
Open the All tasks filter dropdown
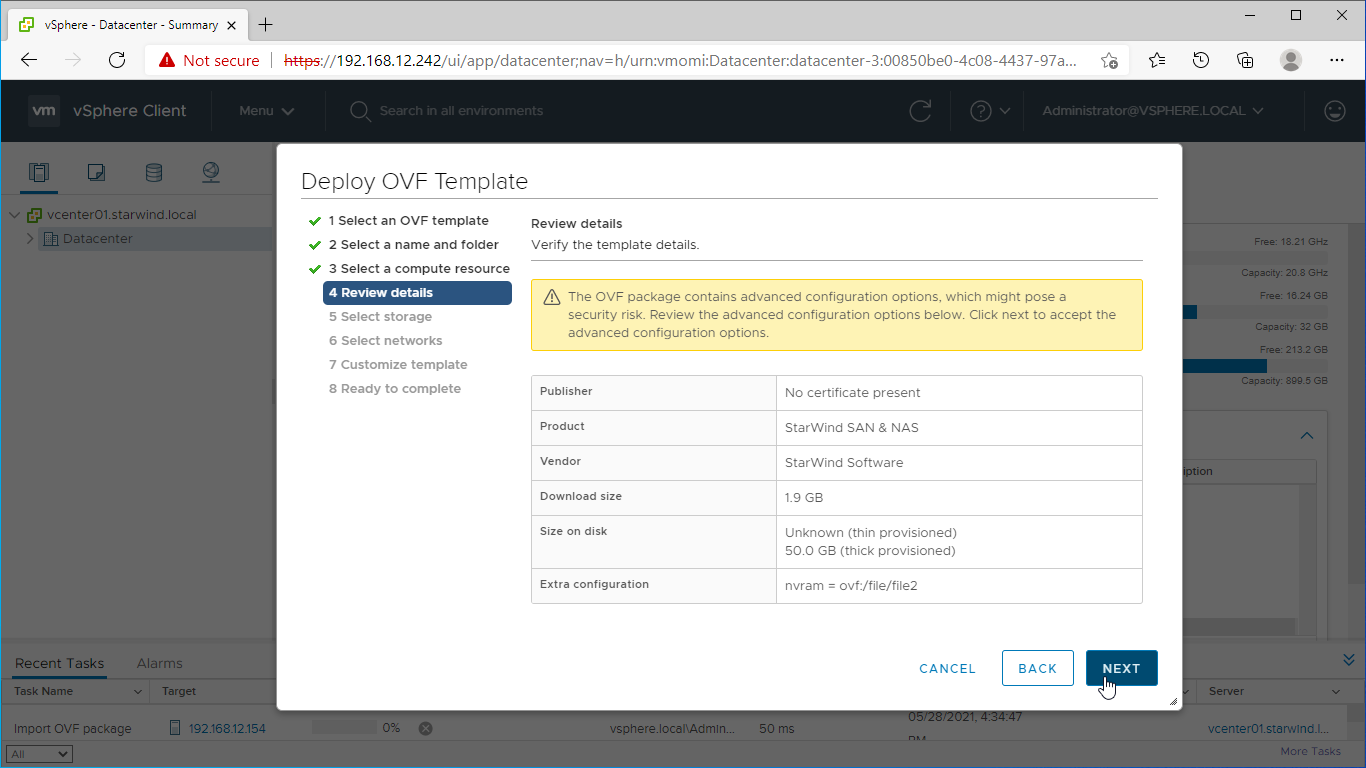39,755
